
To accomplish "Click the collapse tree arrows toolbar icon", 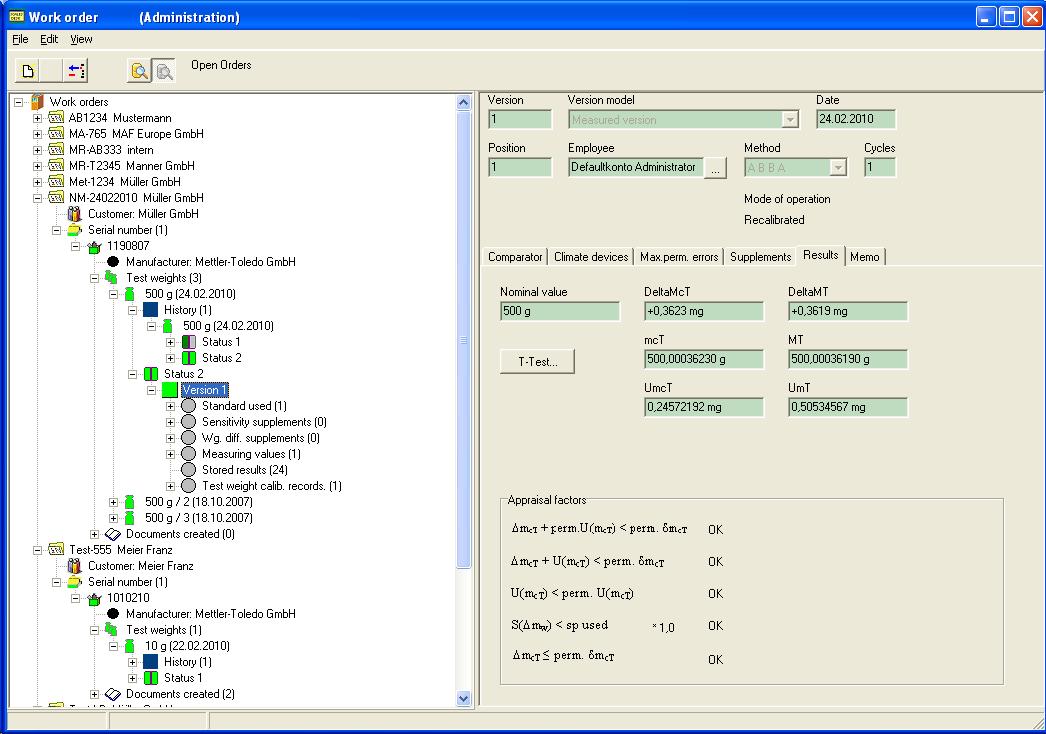I will pos(76,70).
